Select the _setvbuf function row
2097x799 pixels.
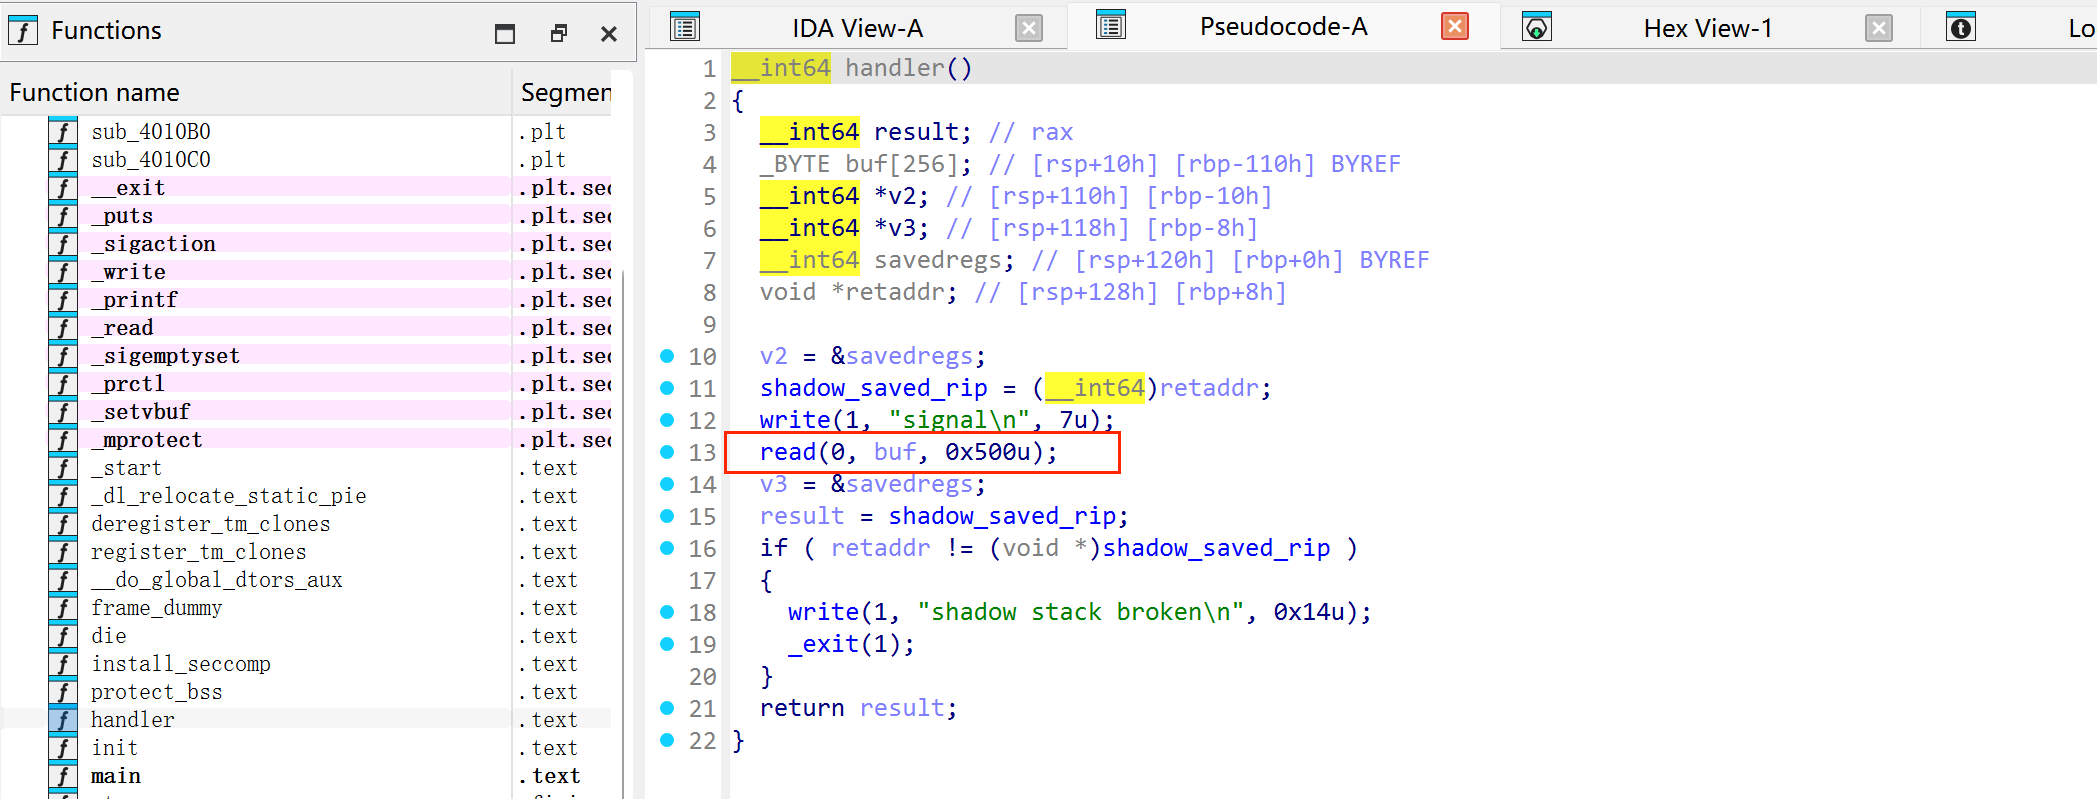pyautogui.click(x=306, y=412)
